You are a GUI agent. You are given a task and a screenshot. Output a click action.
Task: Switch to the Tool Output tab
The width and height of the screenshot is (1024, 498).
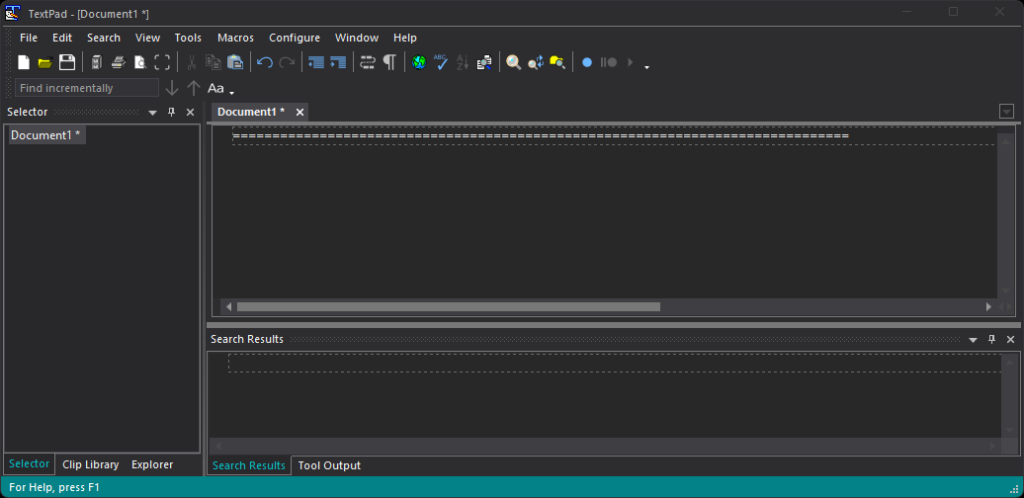[329, 465]
